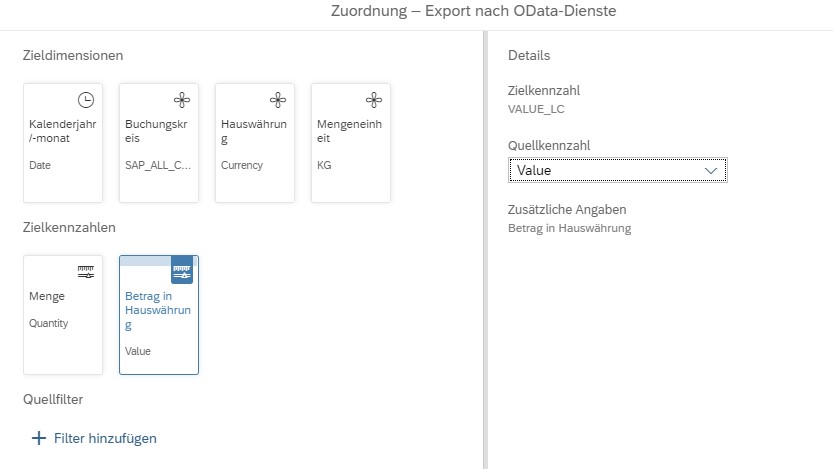Click the dimension icon on Mengeneinheit tile
The image size is (833, 469).
point(373,100)
